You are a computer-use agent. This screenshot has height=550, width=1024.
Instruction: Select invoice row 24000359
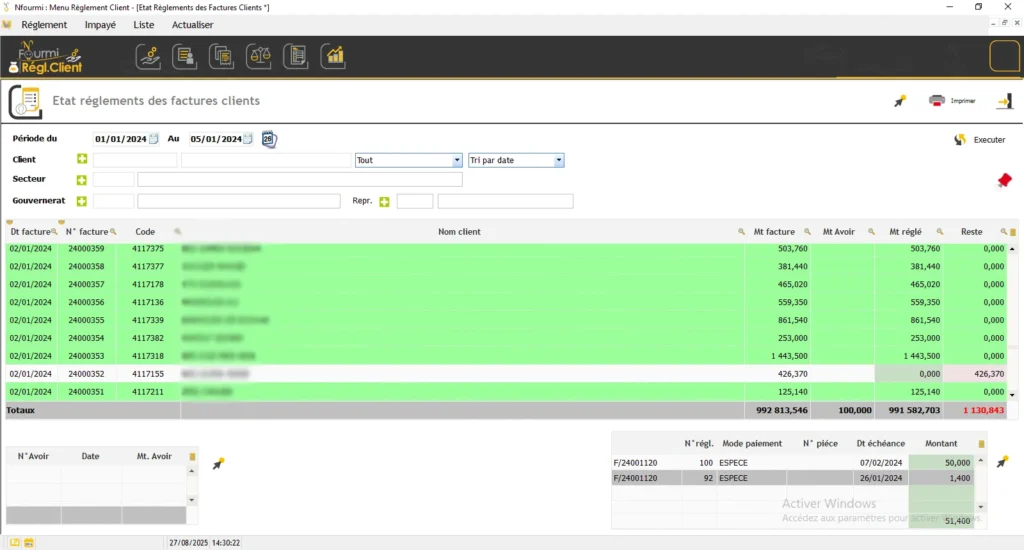coord(506,249)
